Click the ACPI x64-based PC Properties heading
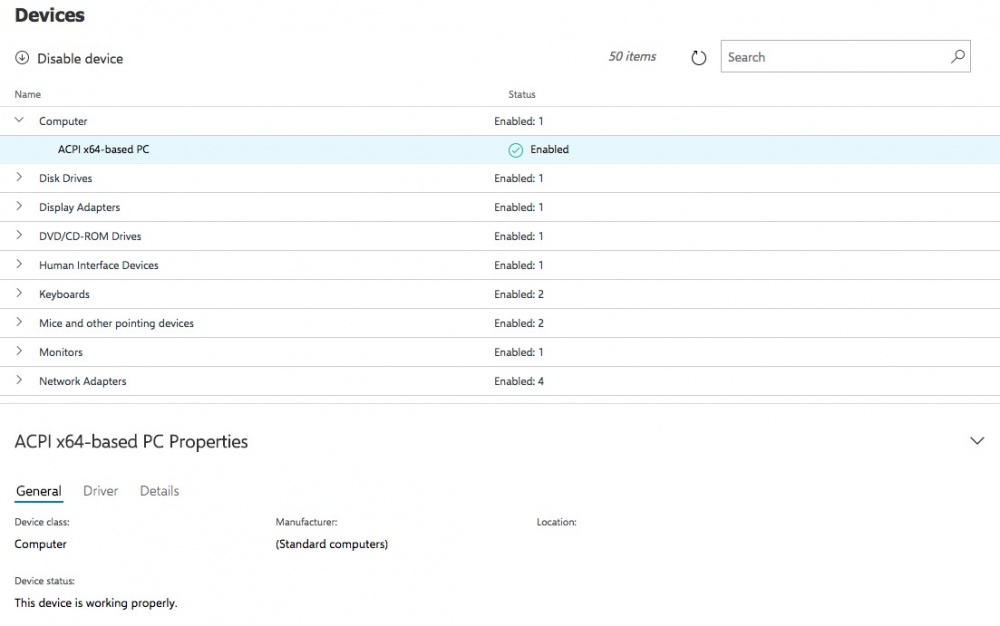 (x=131, y=441)
